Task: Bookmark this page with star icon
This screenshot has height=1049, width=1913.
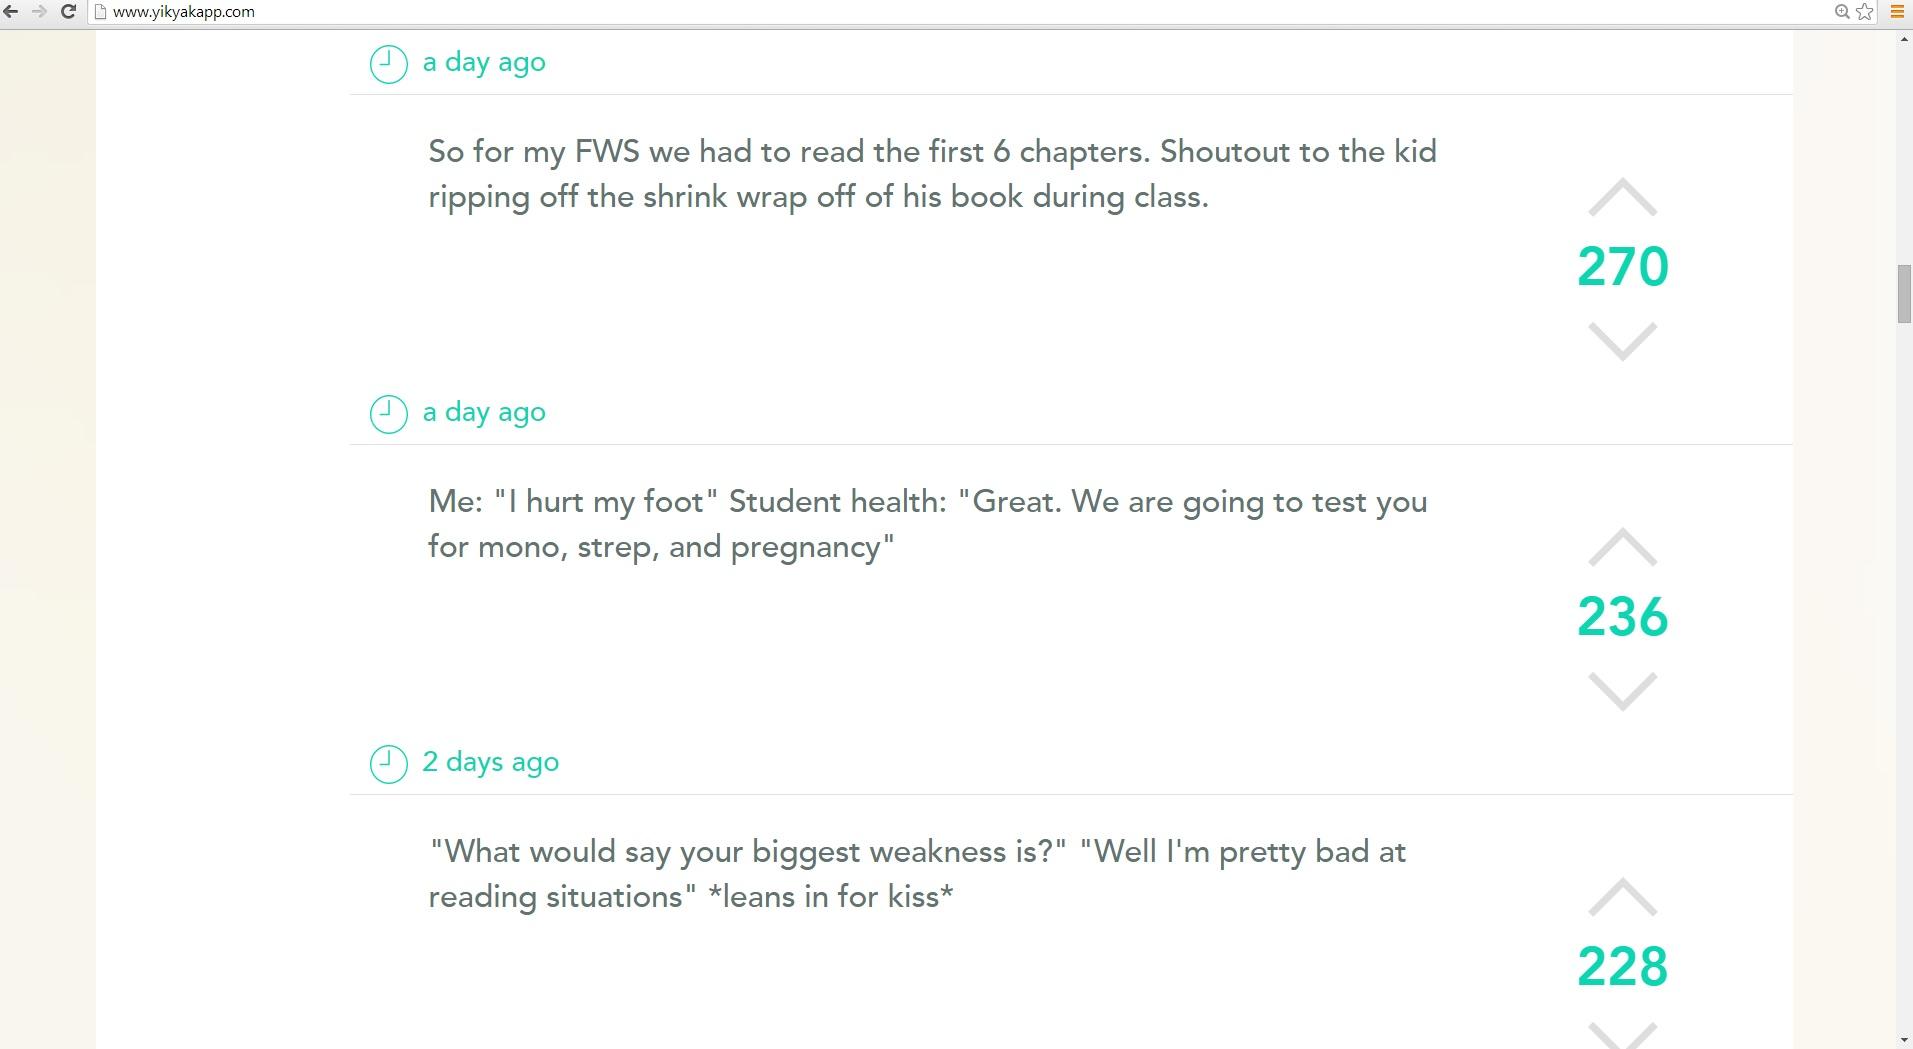Action: pos(1864,12)
